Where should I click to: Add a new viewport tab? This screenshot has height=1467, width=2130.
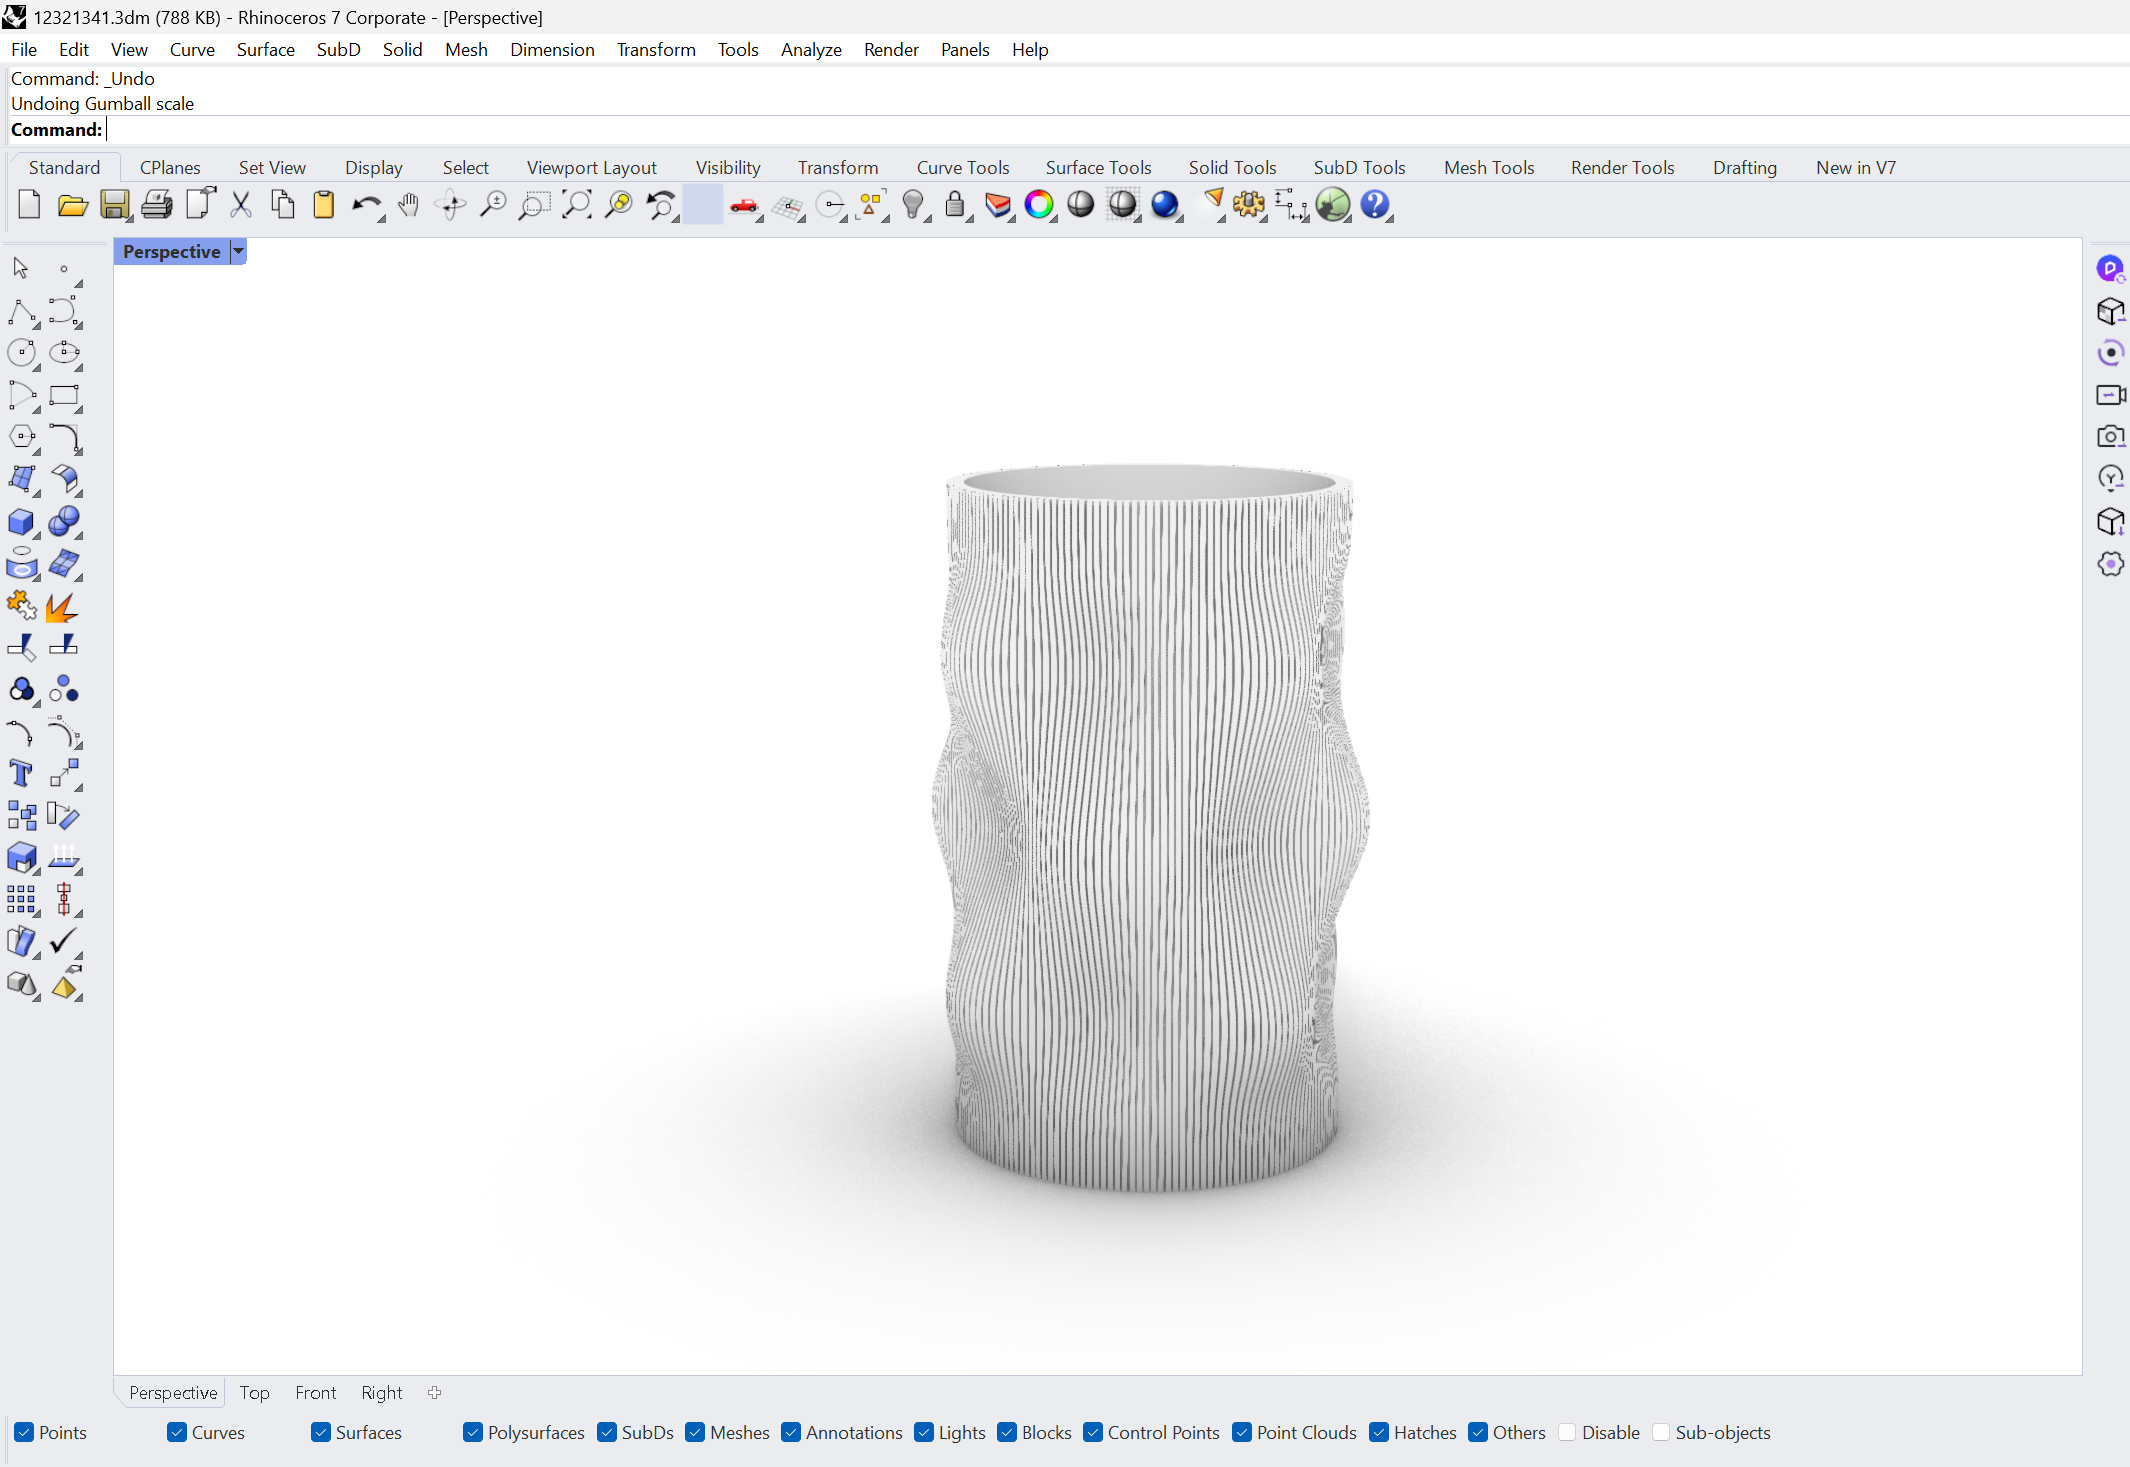pyautogui.click(x=434, y=1392)
